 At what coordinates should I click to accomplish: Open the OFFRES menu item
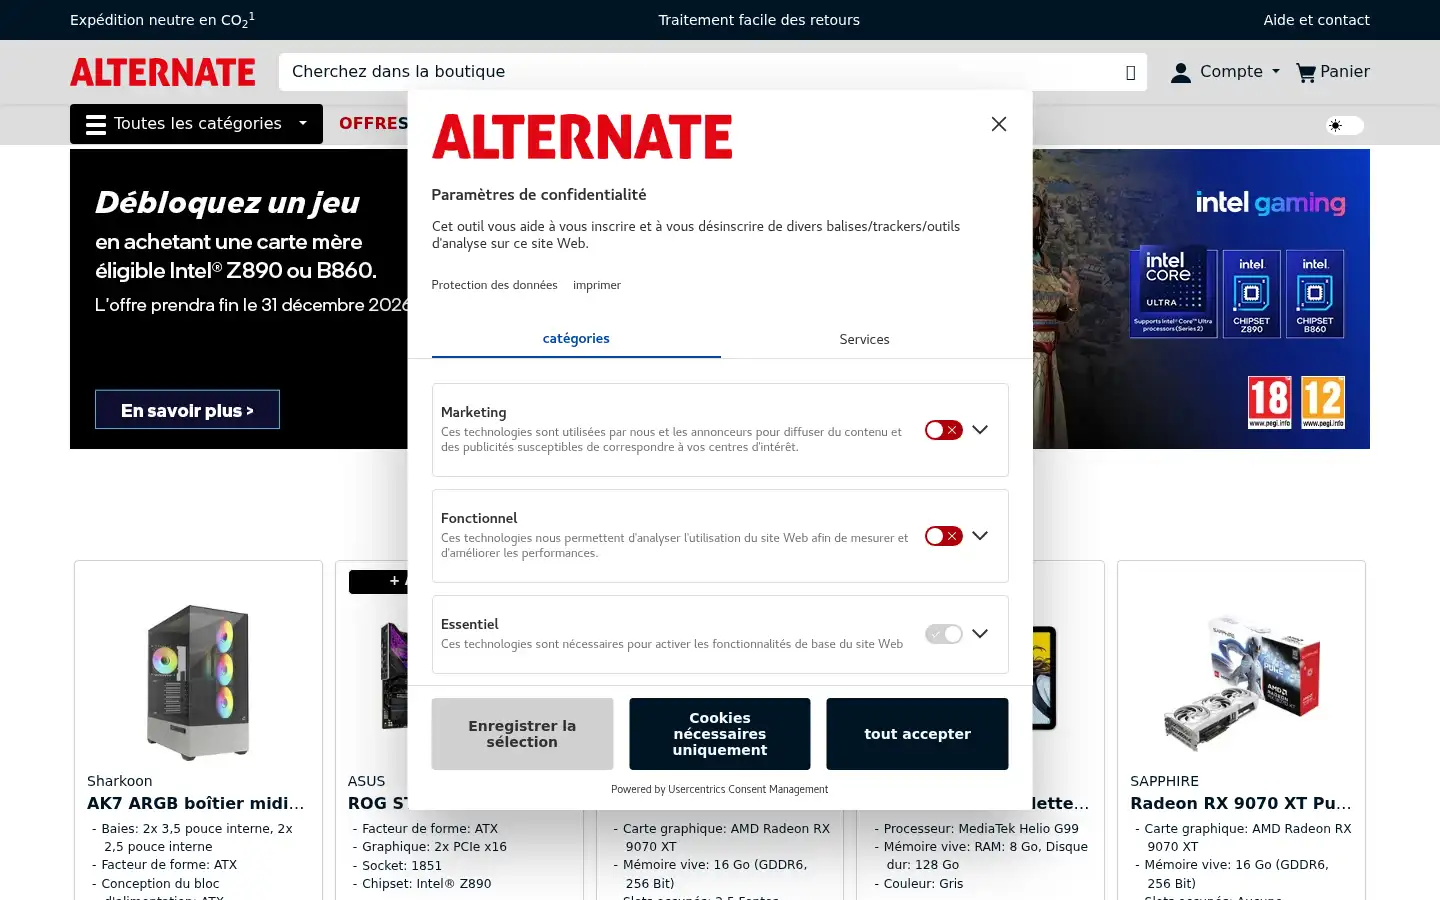pos(373,124)
